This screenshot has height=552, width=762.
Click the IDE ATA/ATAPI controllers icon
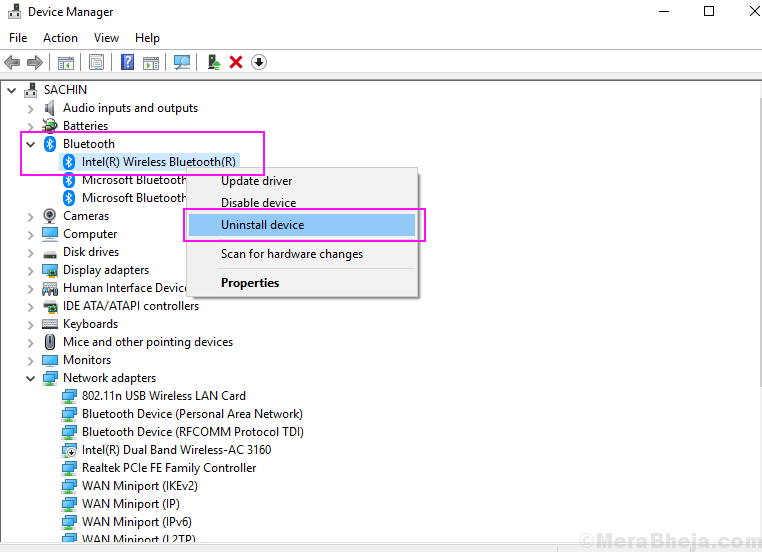point(50,307)
